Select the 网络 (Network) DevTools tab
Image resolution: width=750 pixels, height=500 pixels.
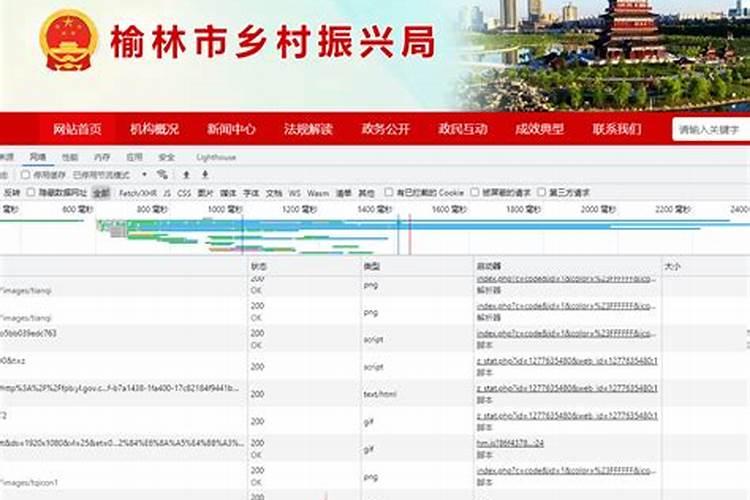38,157
